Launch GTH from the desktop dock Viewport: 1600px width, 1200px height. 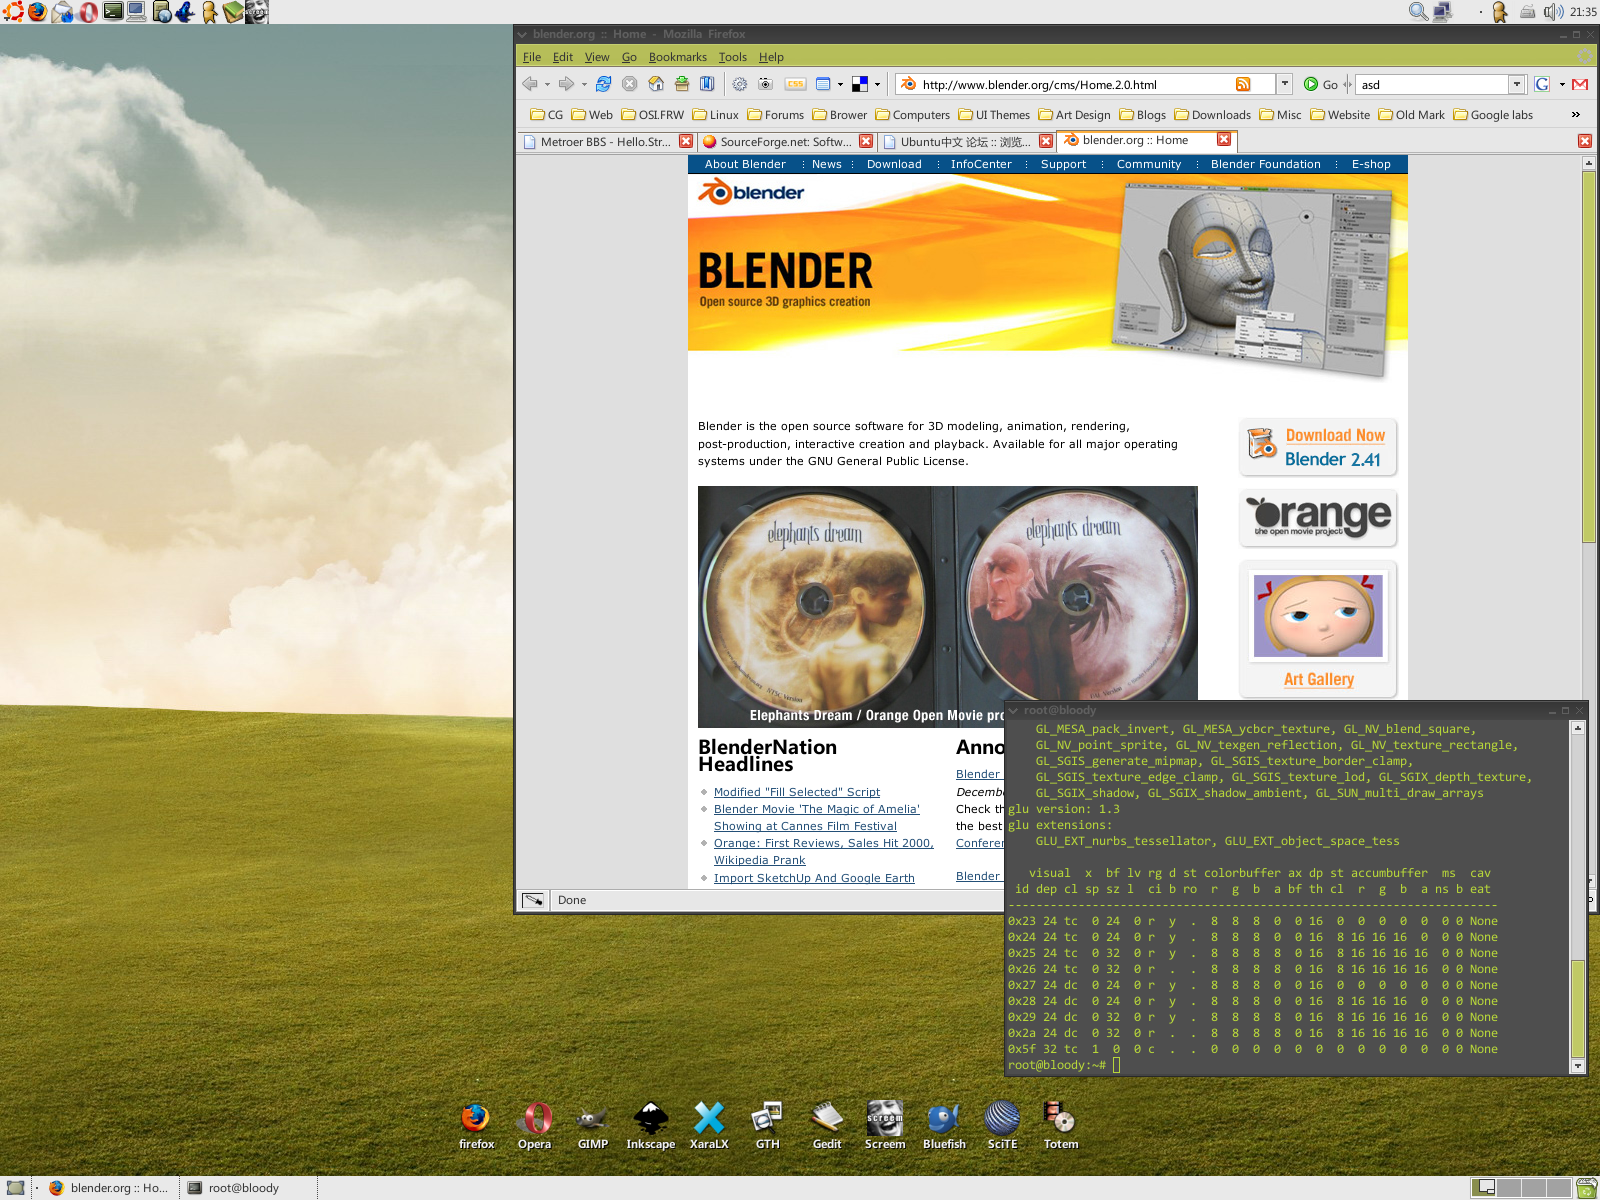tap(767, 1125)
